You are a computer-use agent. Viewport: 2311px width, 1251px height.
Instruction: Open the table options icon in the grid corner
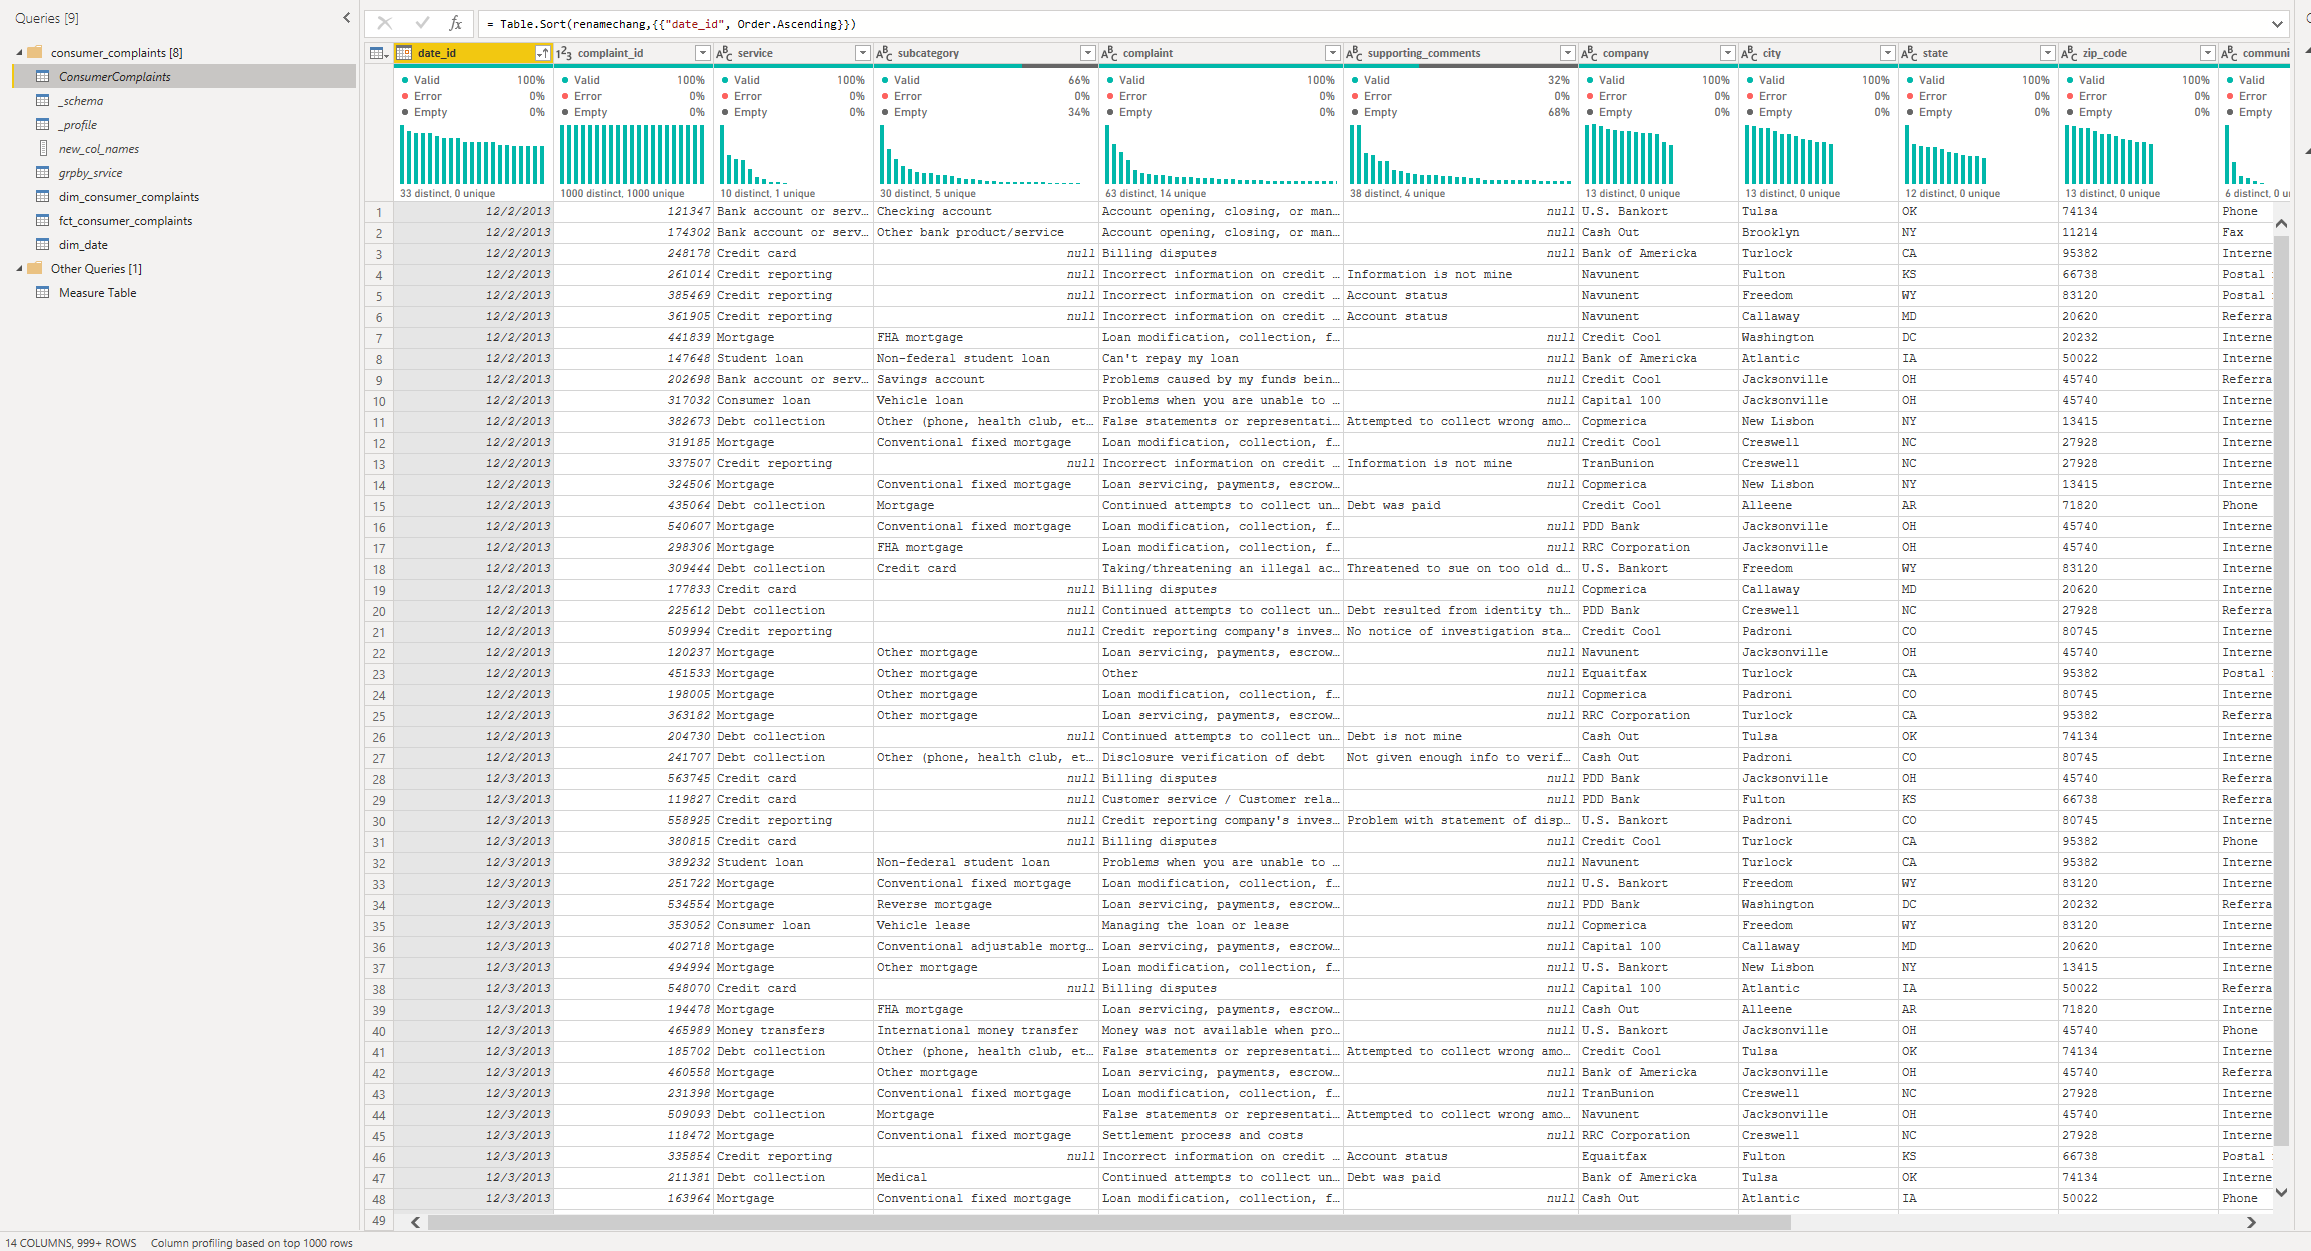point(378,53)
